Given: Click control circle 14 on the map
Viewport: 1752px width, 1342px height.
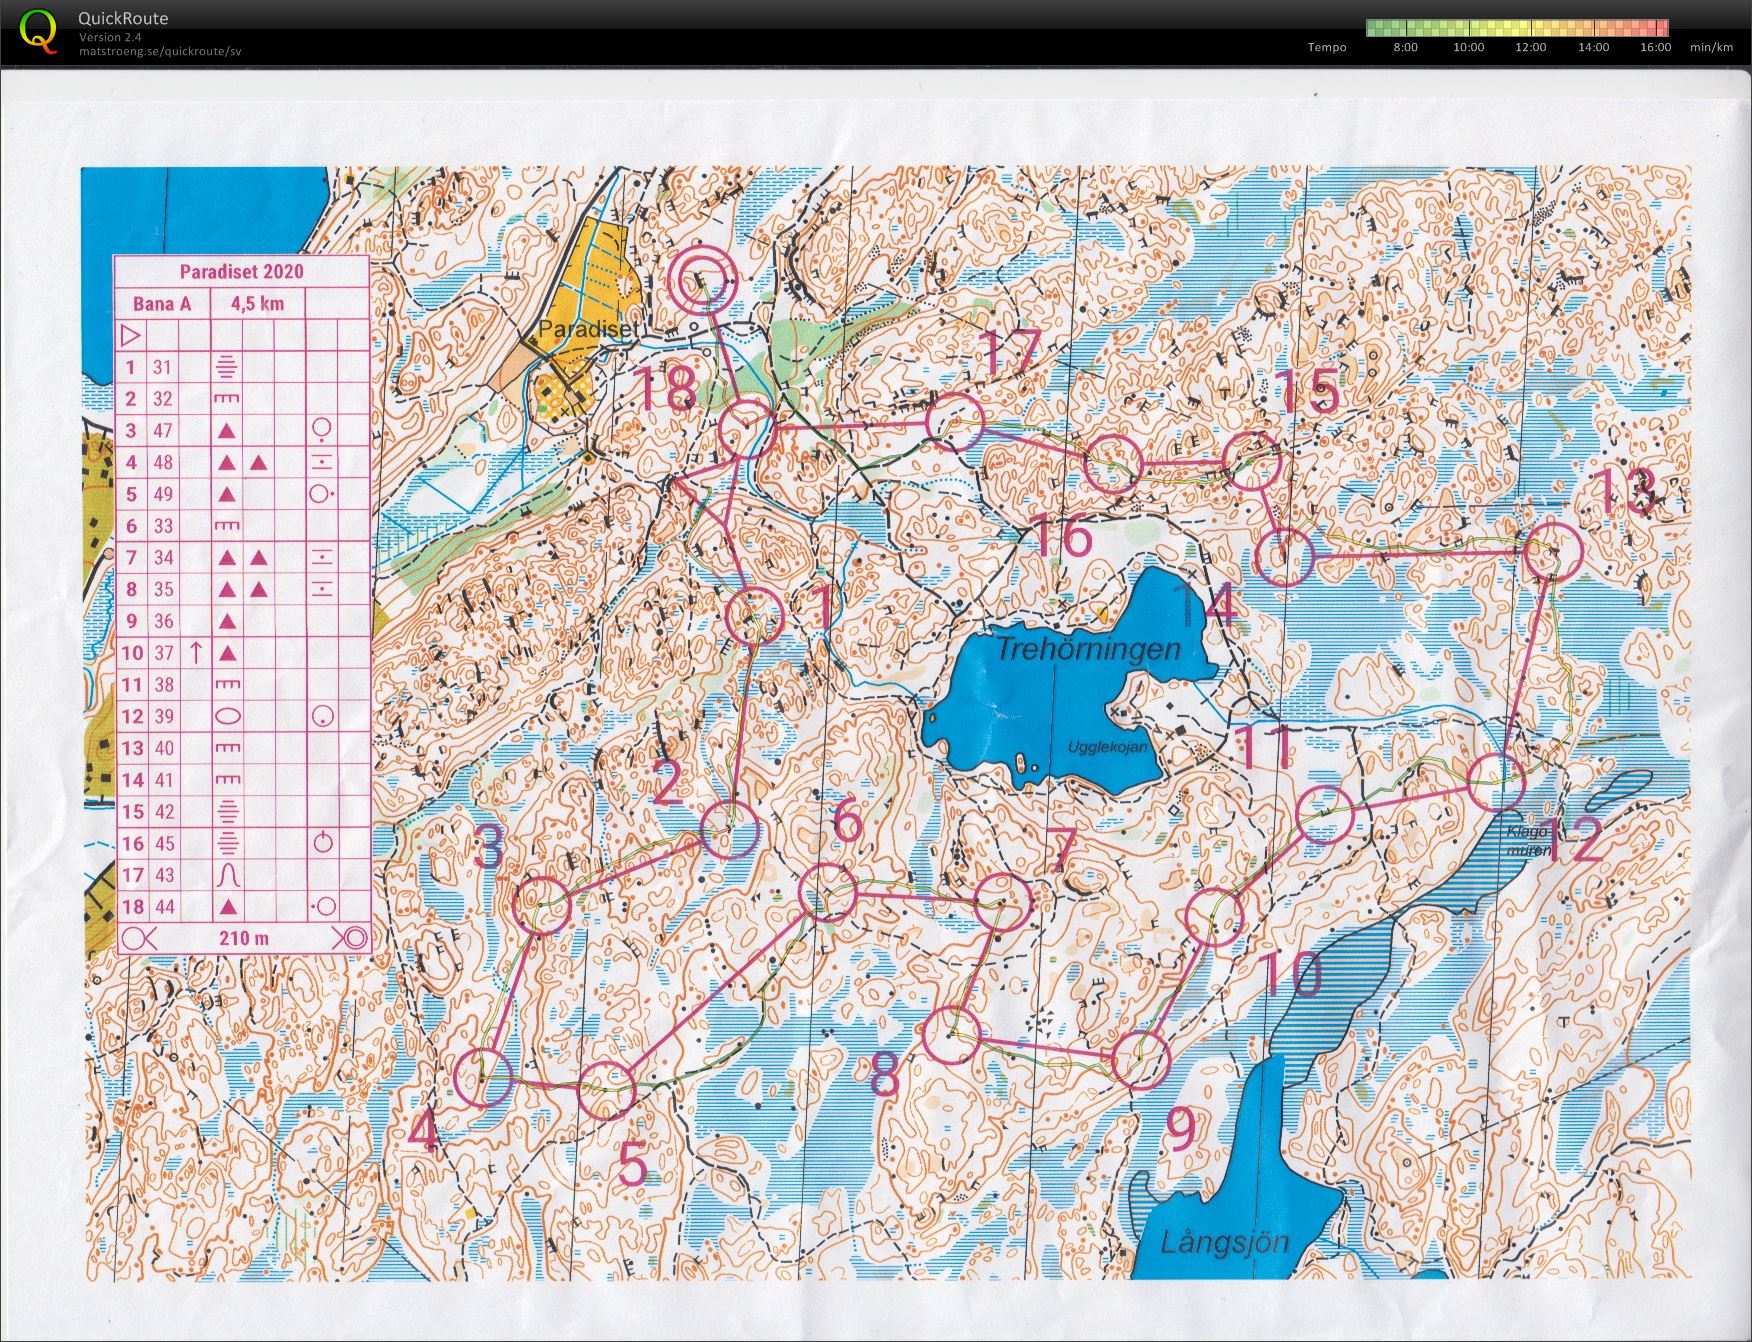Looking at the screenshot, I should [1284, 557].
